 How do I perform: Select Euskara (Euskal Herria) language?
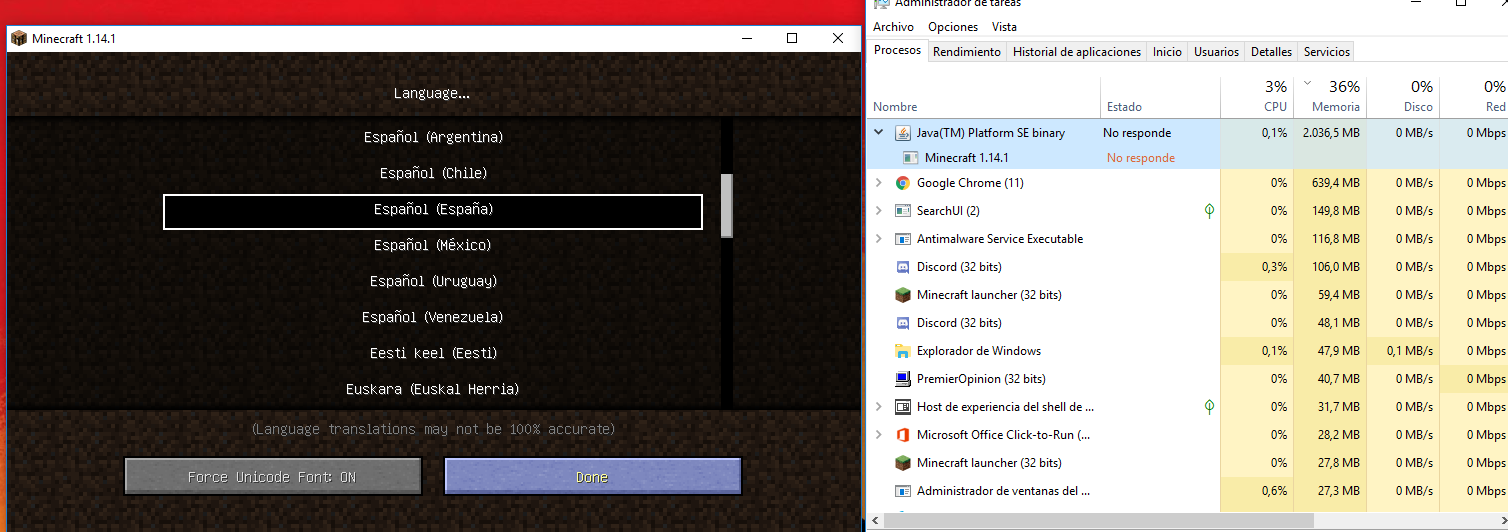433,389
